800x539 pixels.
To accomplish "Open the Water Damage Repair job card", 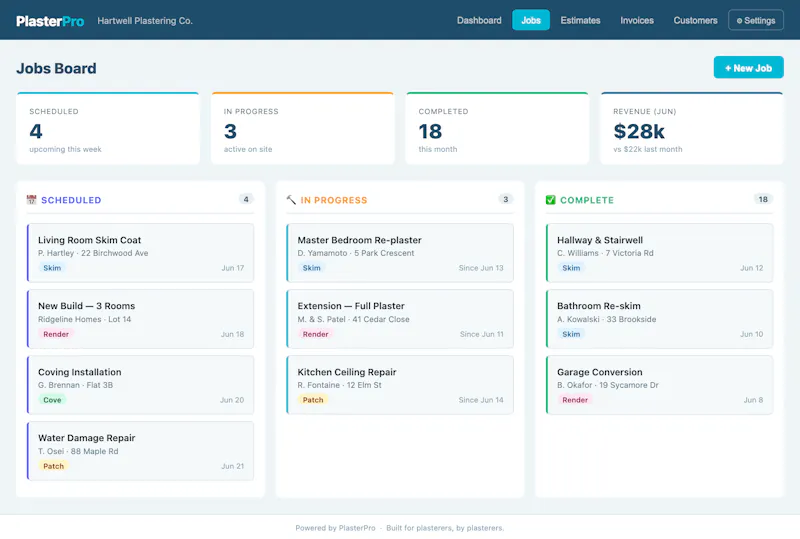I will (140, 451).
